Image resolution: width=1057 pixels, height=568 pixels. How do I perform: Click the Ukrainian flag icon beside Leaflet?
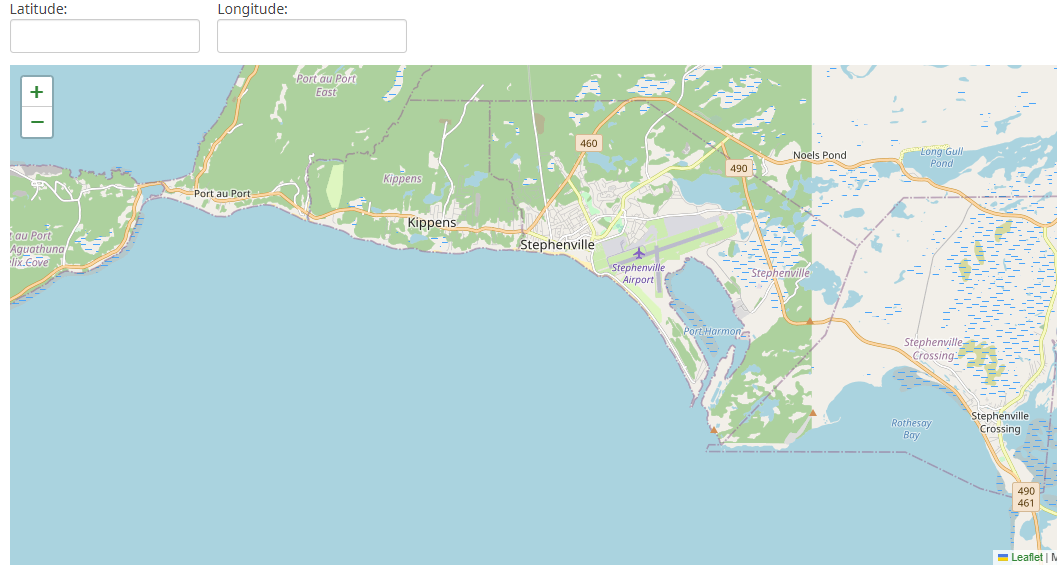(1003, 558)
